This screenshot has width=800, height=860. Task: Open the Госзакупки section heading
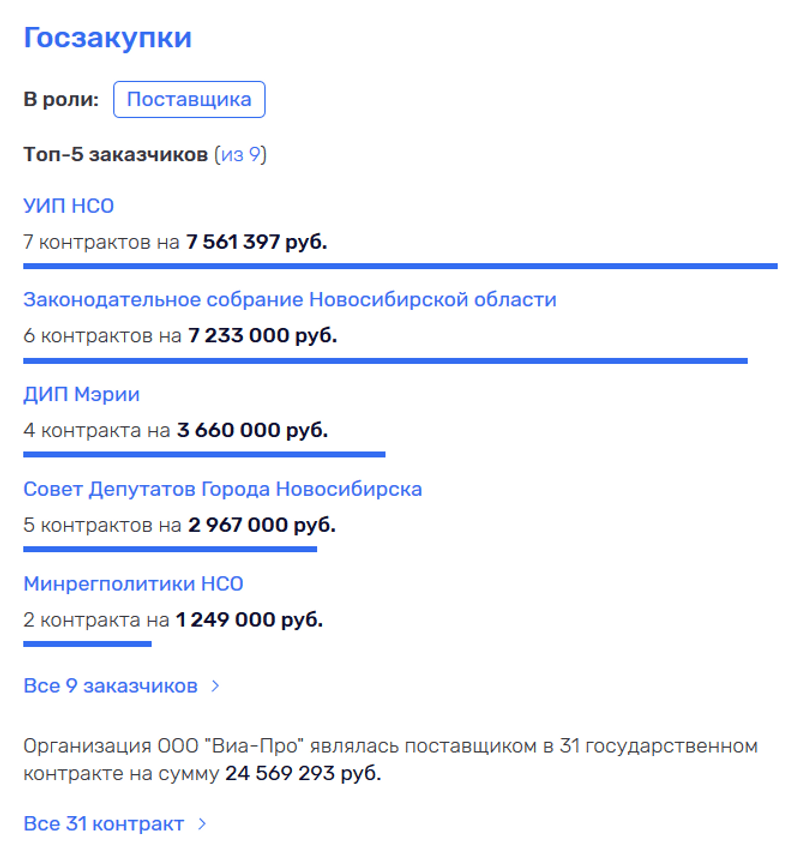click(x=107, y=38)
